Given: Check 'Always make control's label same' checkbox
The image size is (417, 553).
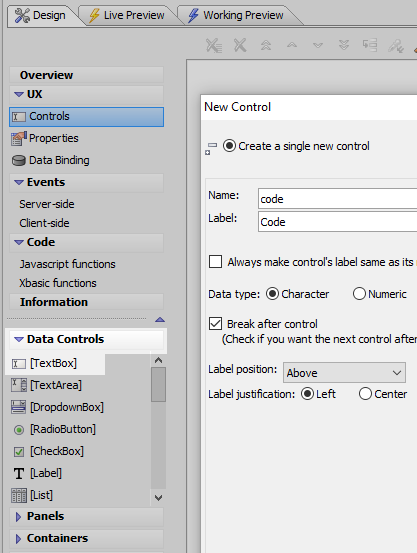Looking at the screenshot, I should (215, 262).
